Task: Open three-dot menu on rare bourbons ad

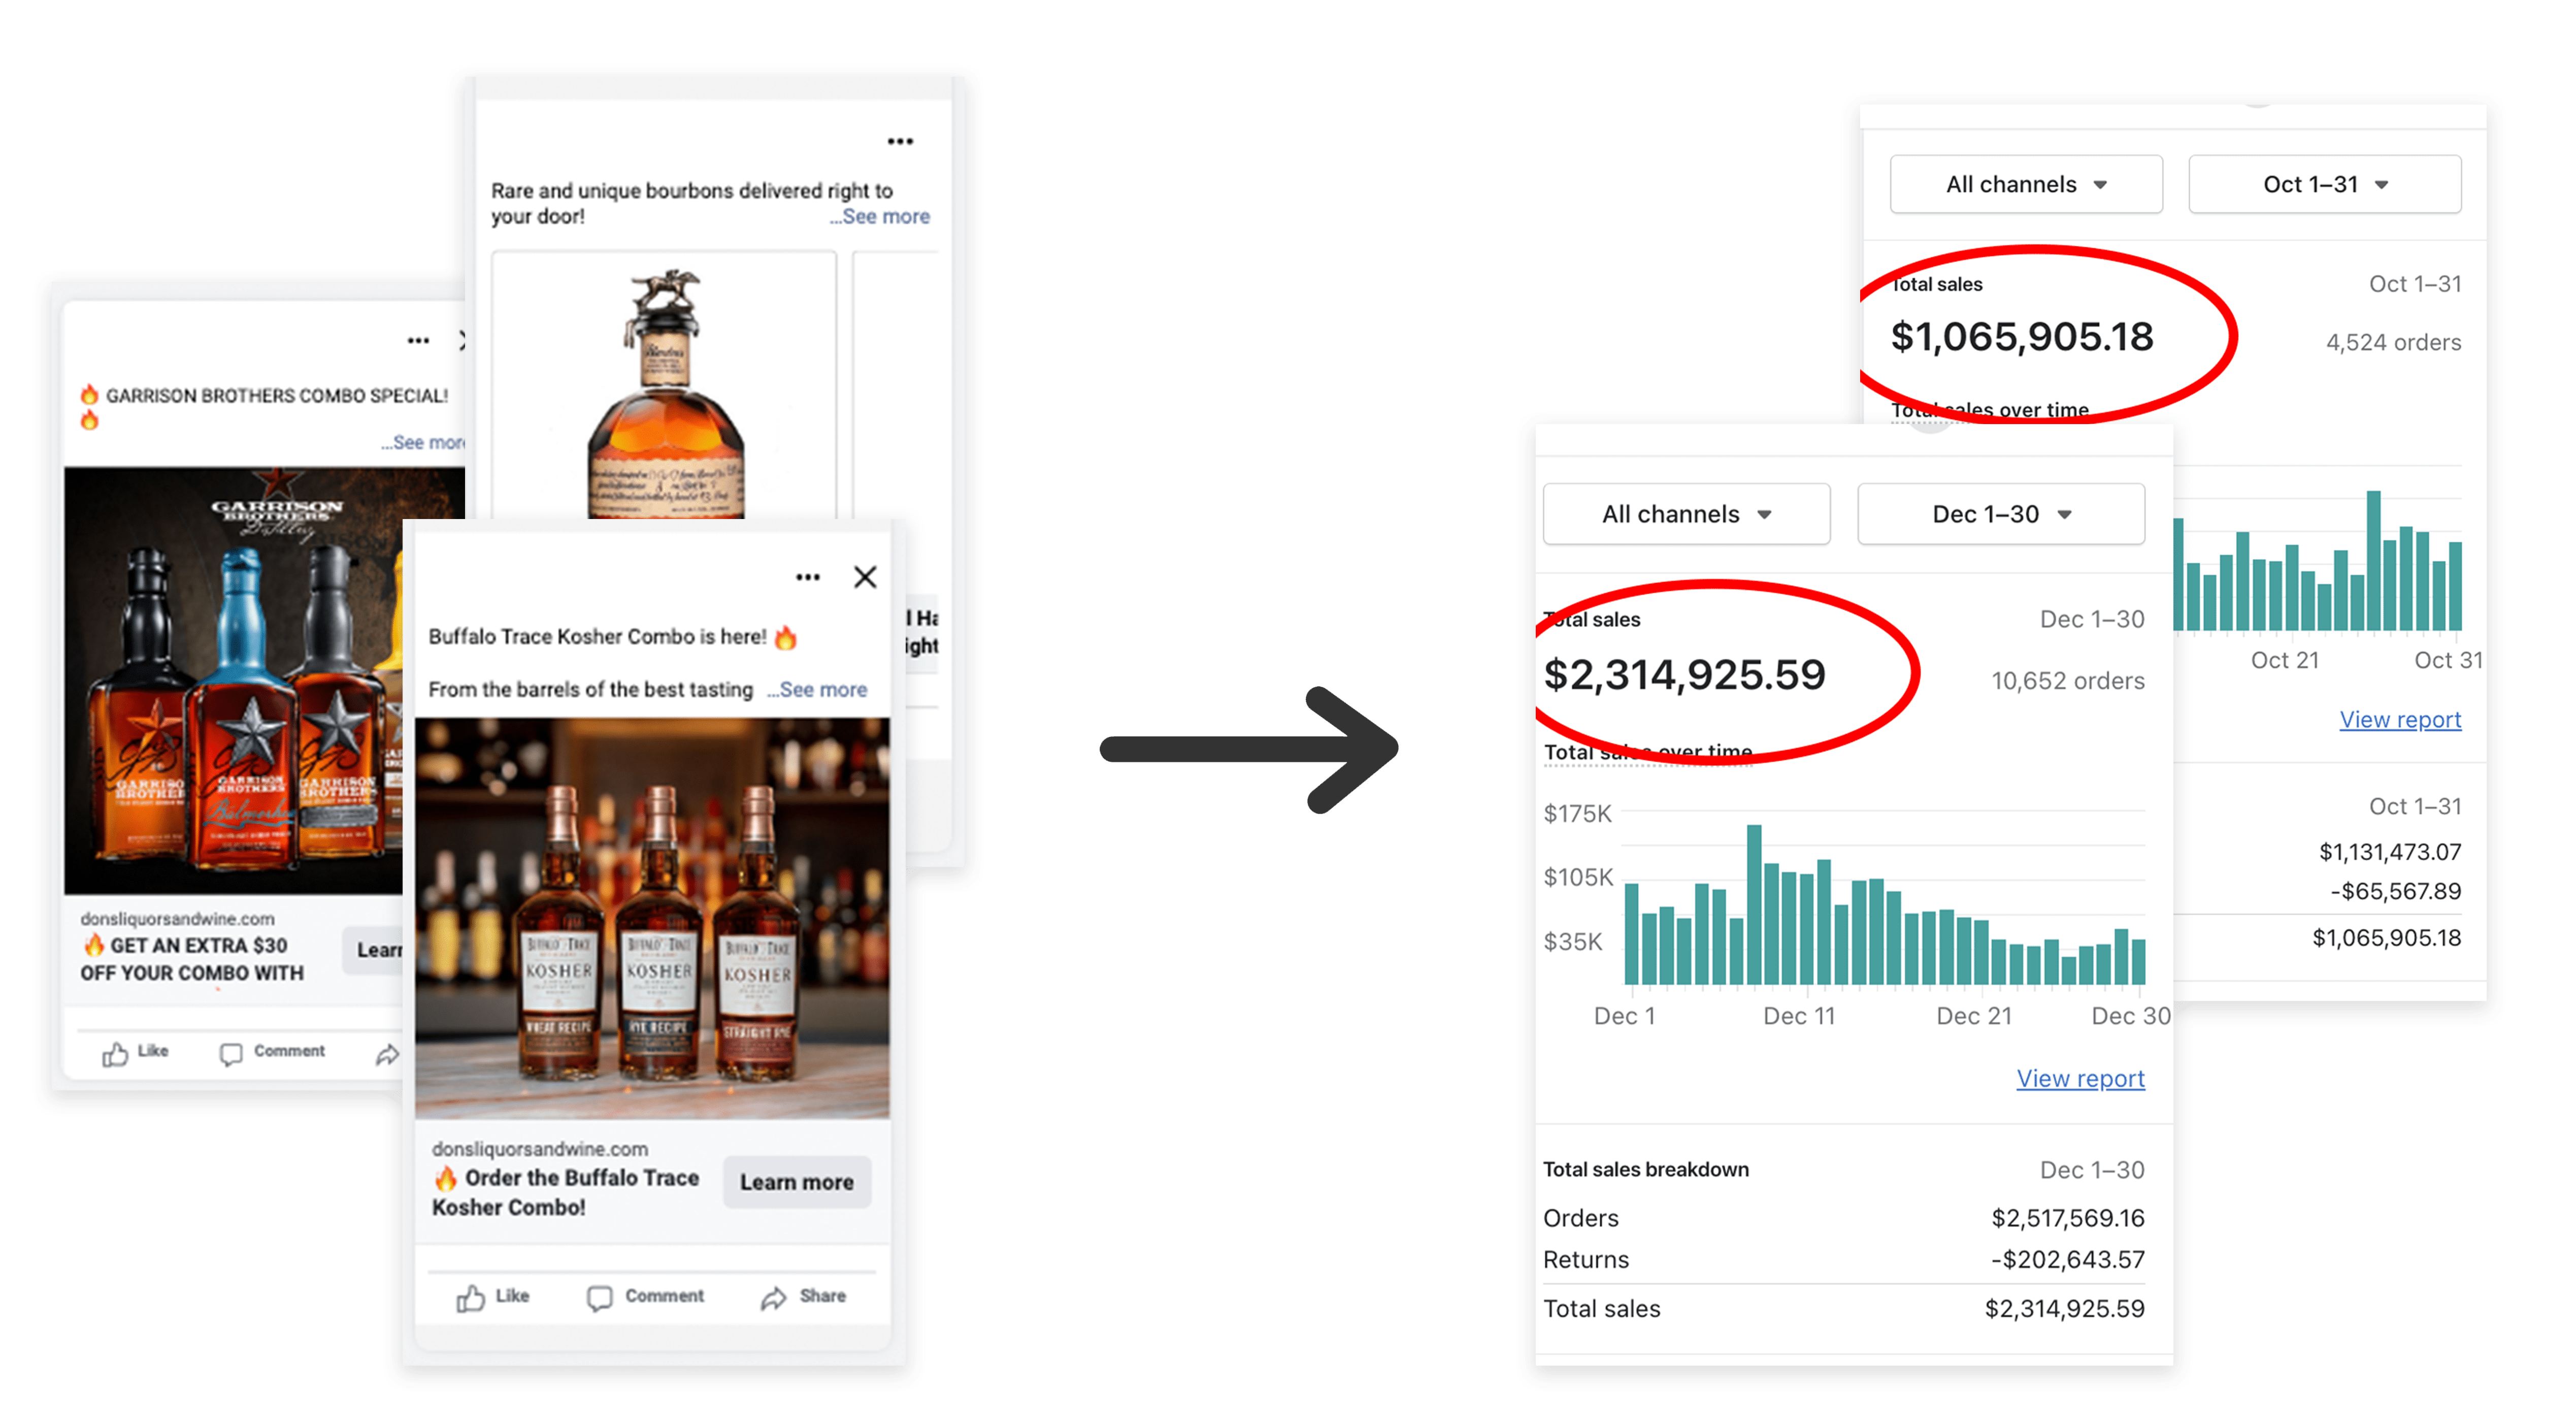Action: [900, 141]
